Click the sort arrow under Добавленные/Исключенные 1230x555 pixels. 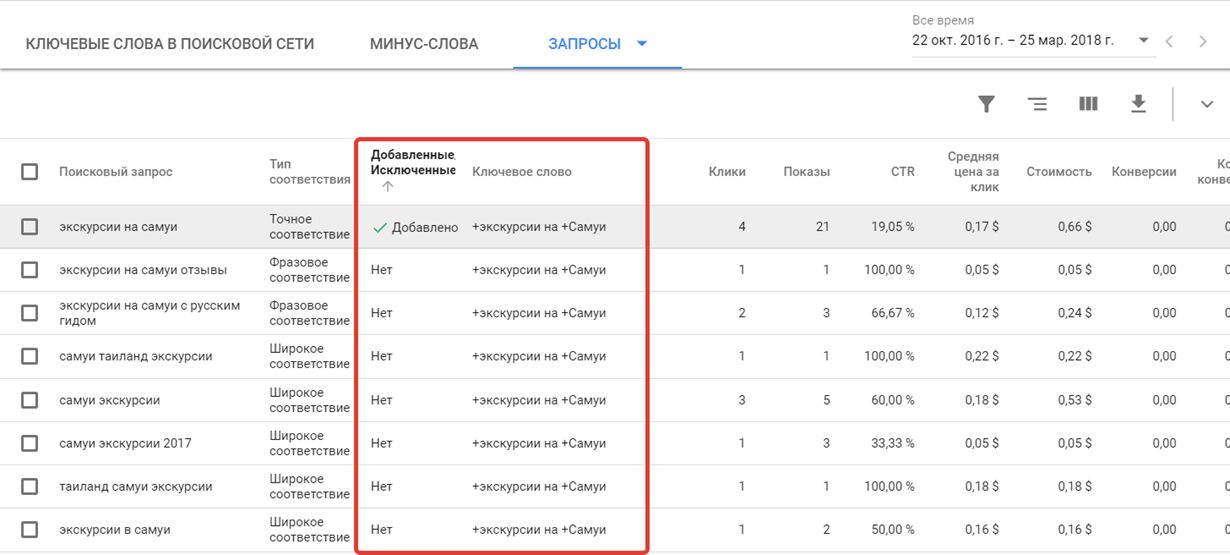point(388,187)
